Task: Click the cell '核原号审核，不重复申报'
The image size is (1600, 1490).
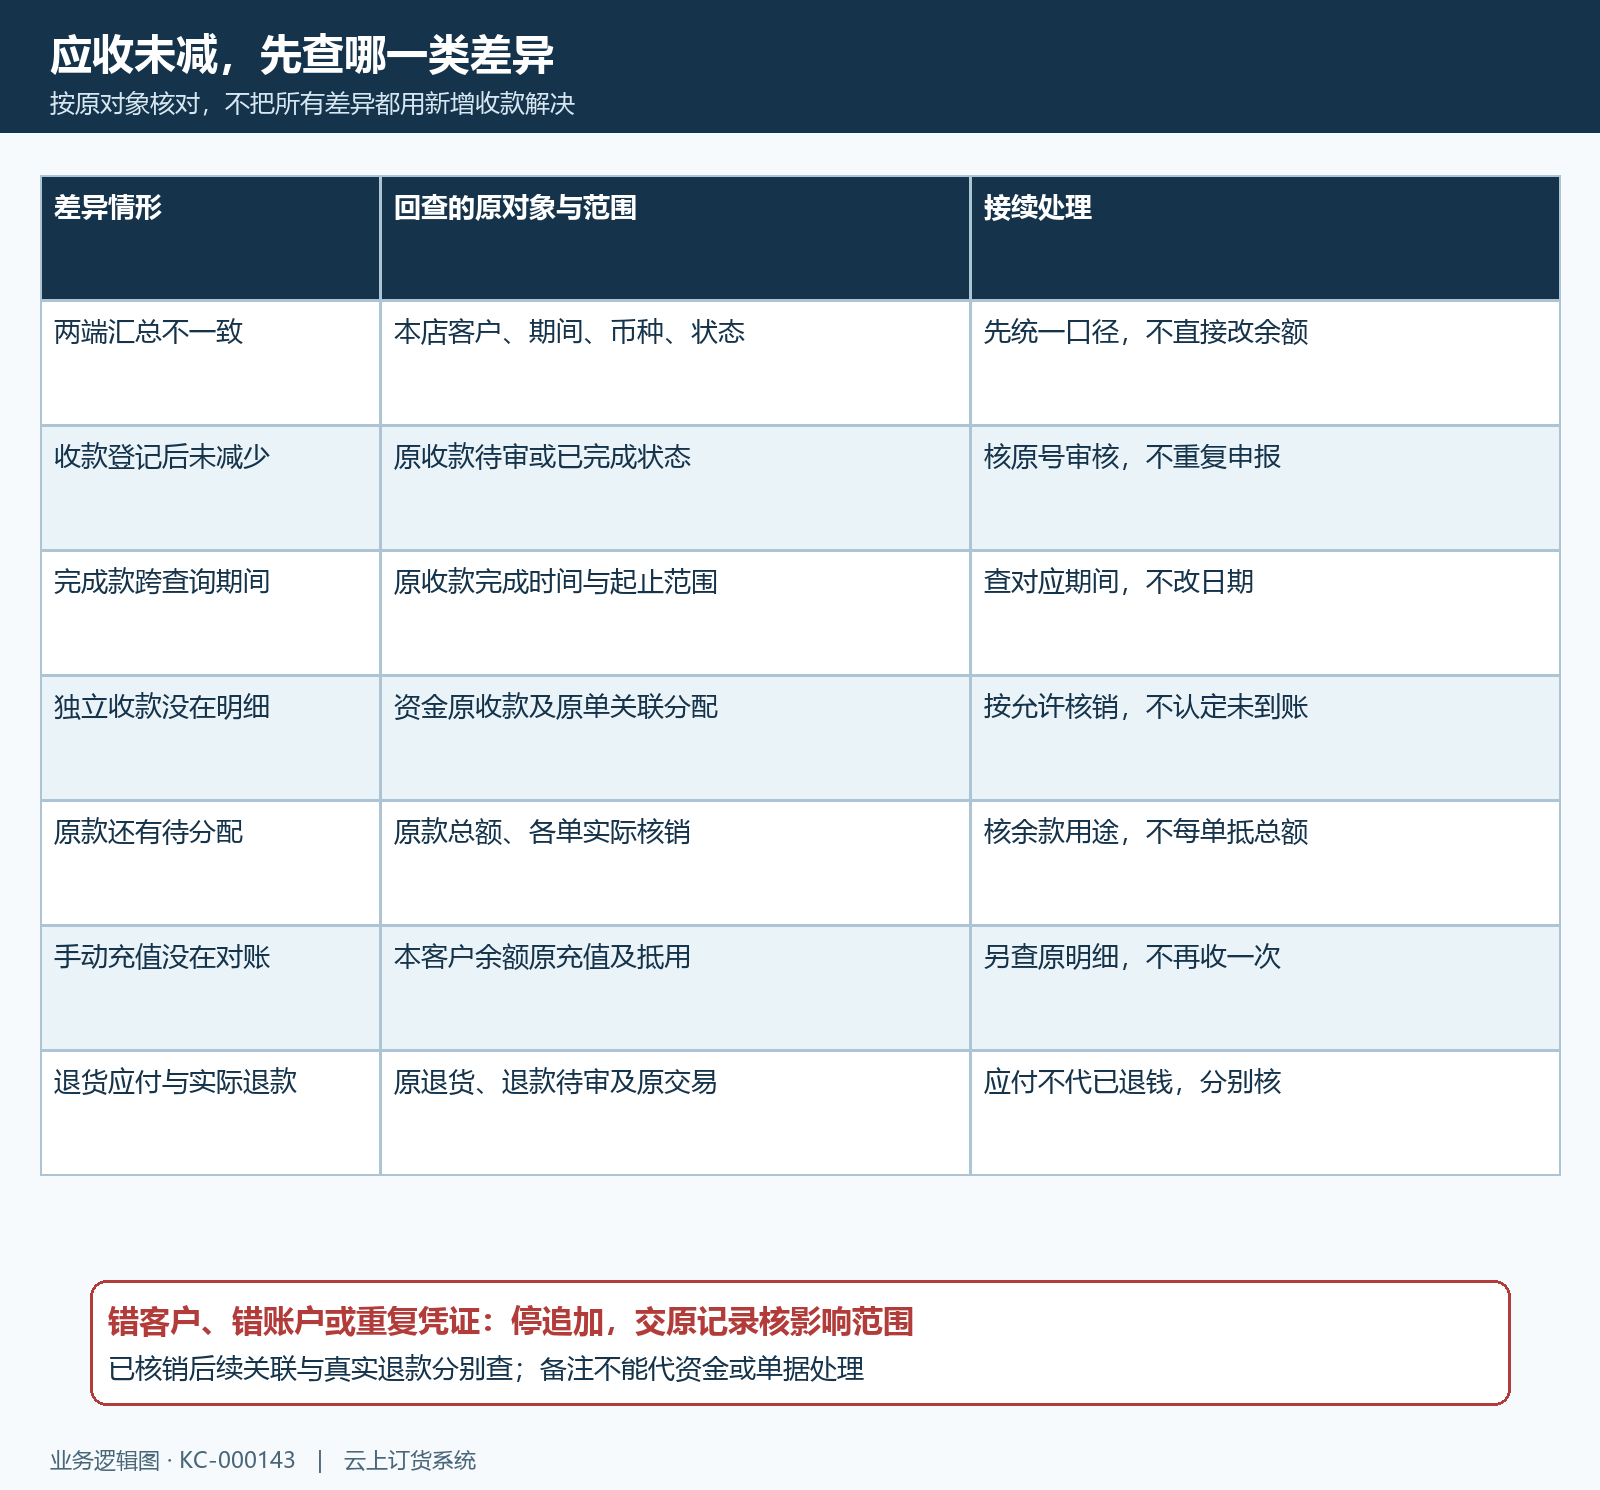Action: click(1265, 488)
